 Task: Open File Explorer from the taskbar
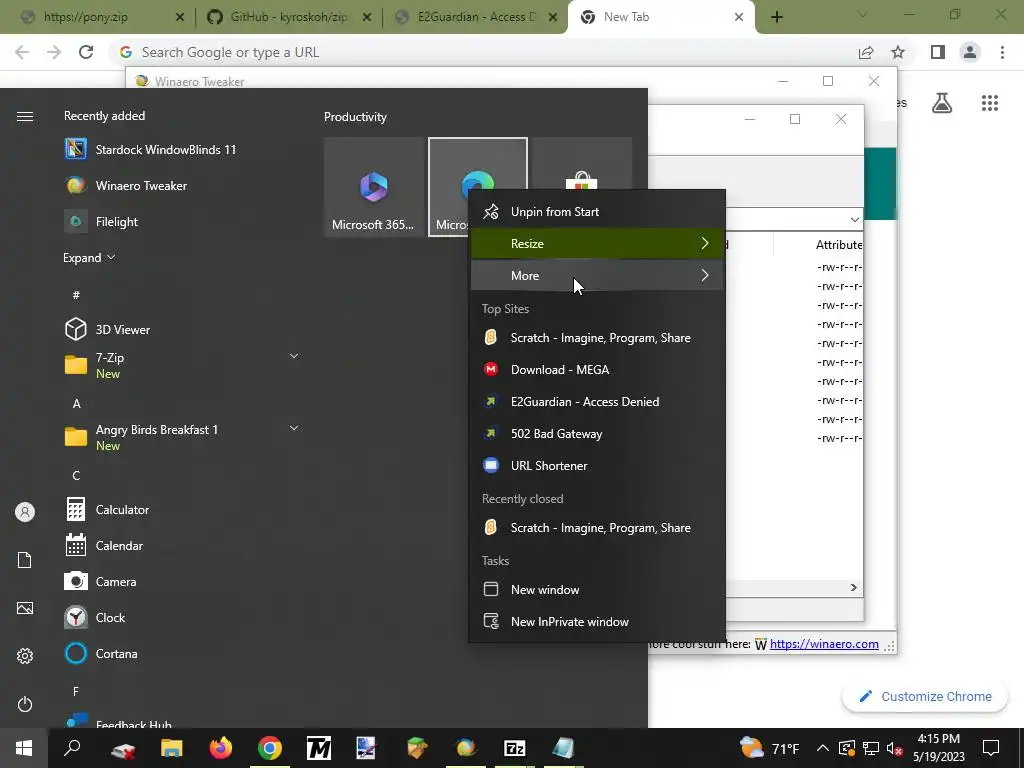pos(172,748)
